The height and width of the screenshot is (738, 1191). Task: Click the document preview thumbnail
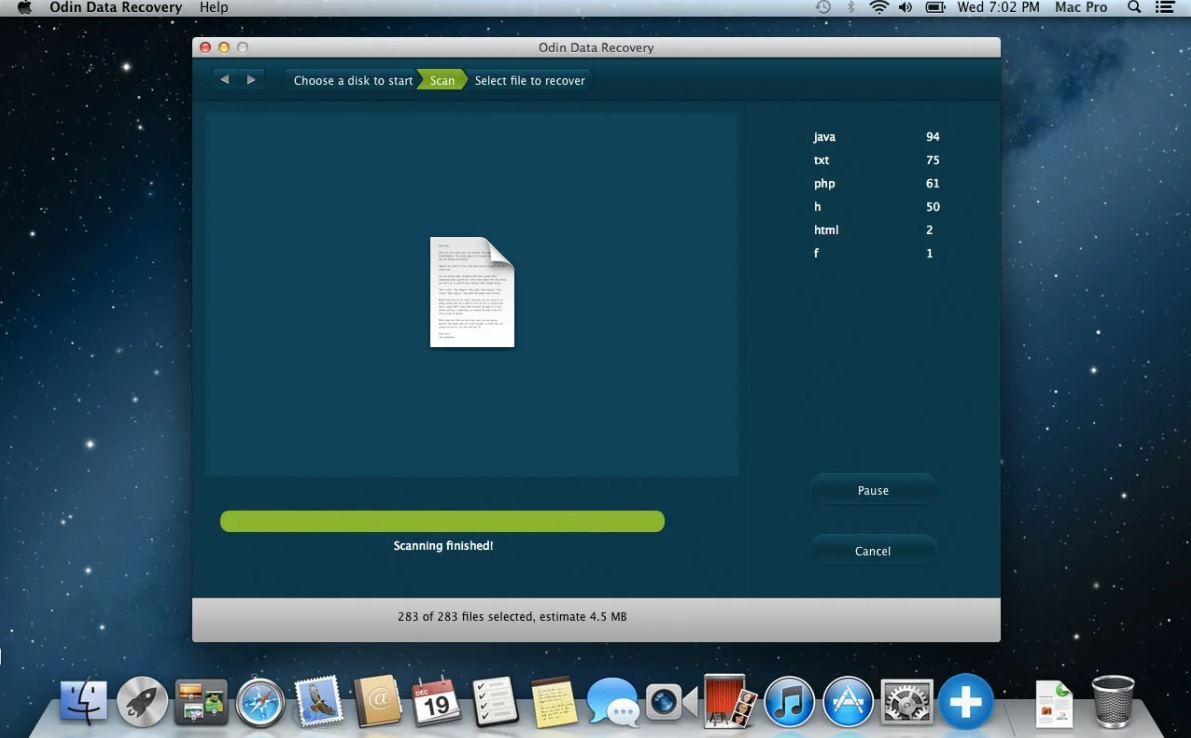click(x=472, y=292)
